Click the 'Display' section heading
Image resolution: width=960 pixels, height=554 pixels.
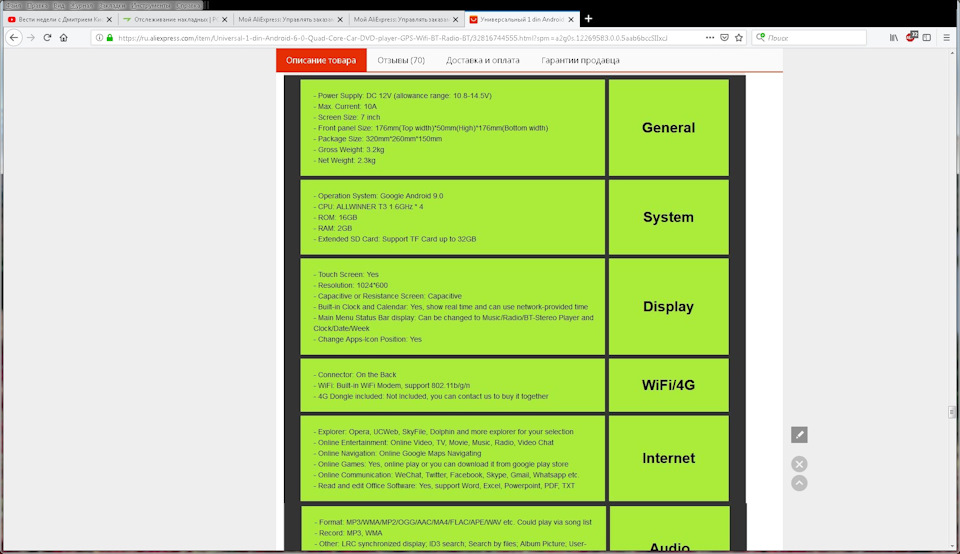point(668,306)
